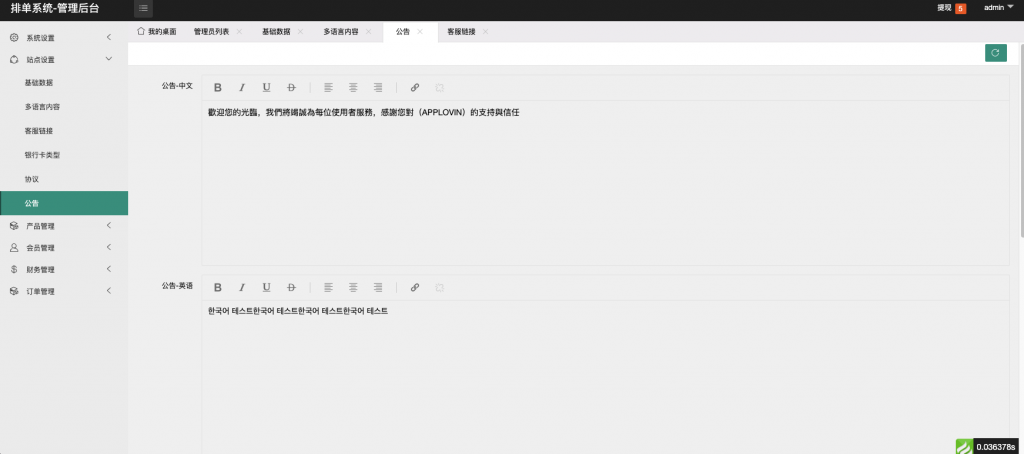Expand the 财务管理 menu

pyautogui.click(x=64, y=269)
